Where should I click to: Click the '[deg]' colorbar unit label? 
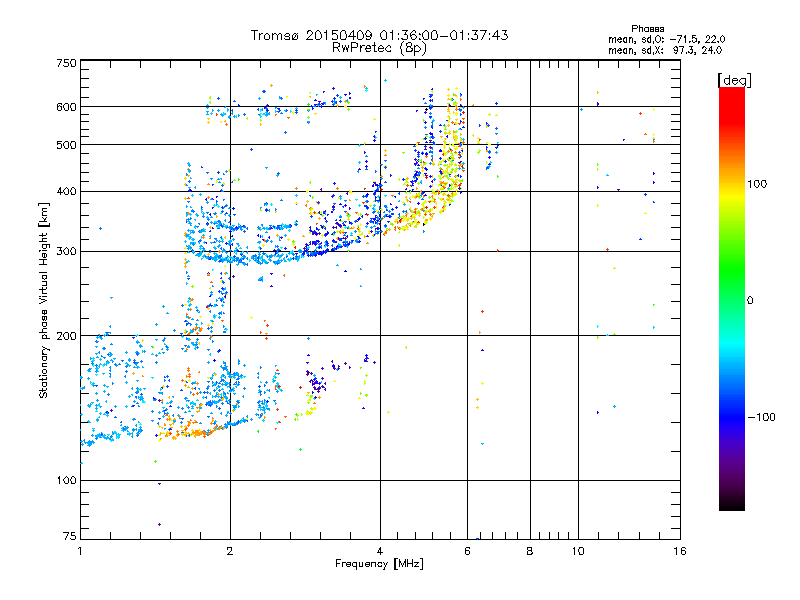click(x=734, y=80)
